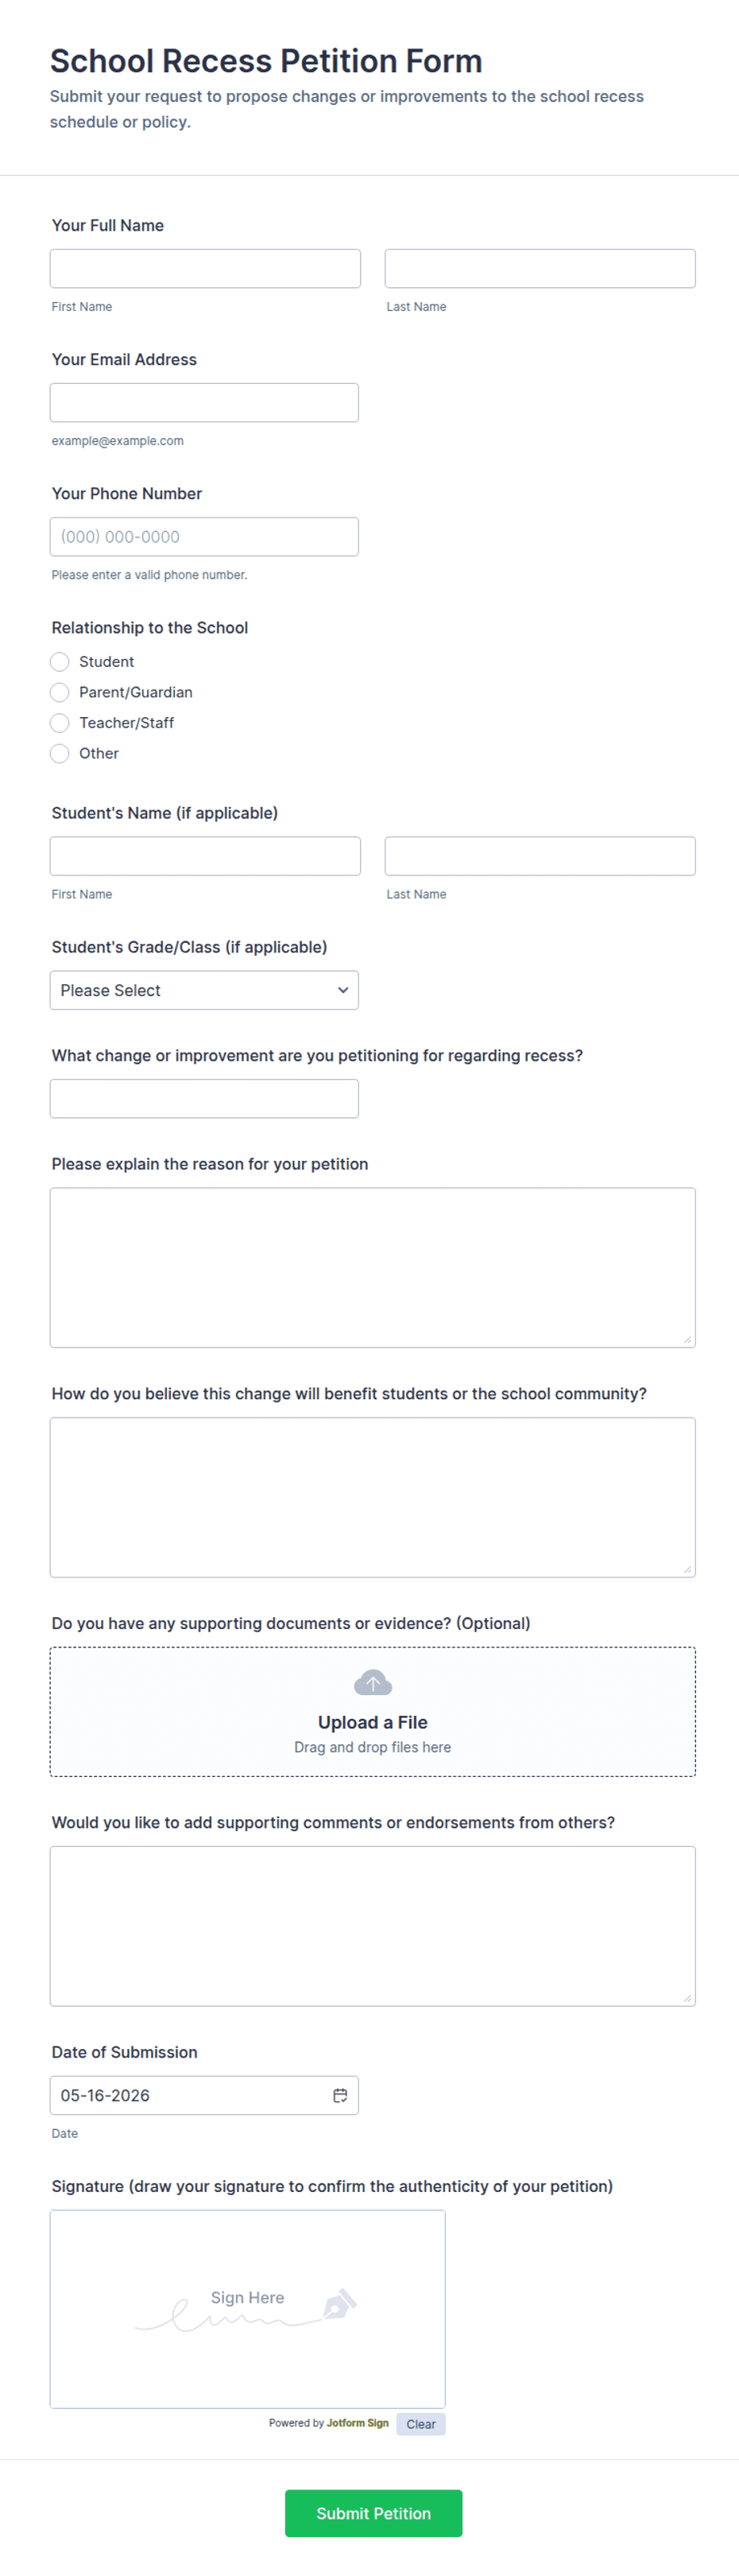Image resolution: width=739 pixels, height=2576 pixels.
Task: Click the cloud upload icon
Action: (x=373, y=1683)
